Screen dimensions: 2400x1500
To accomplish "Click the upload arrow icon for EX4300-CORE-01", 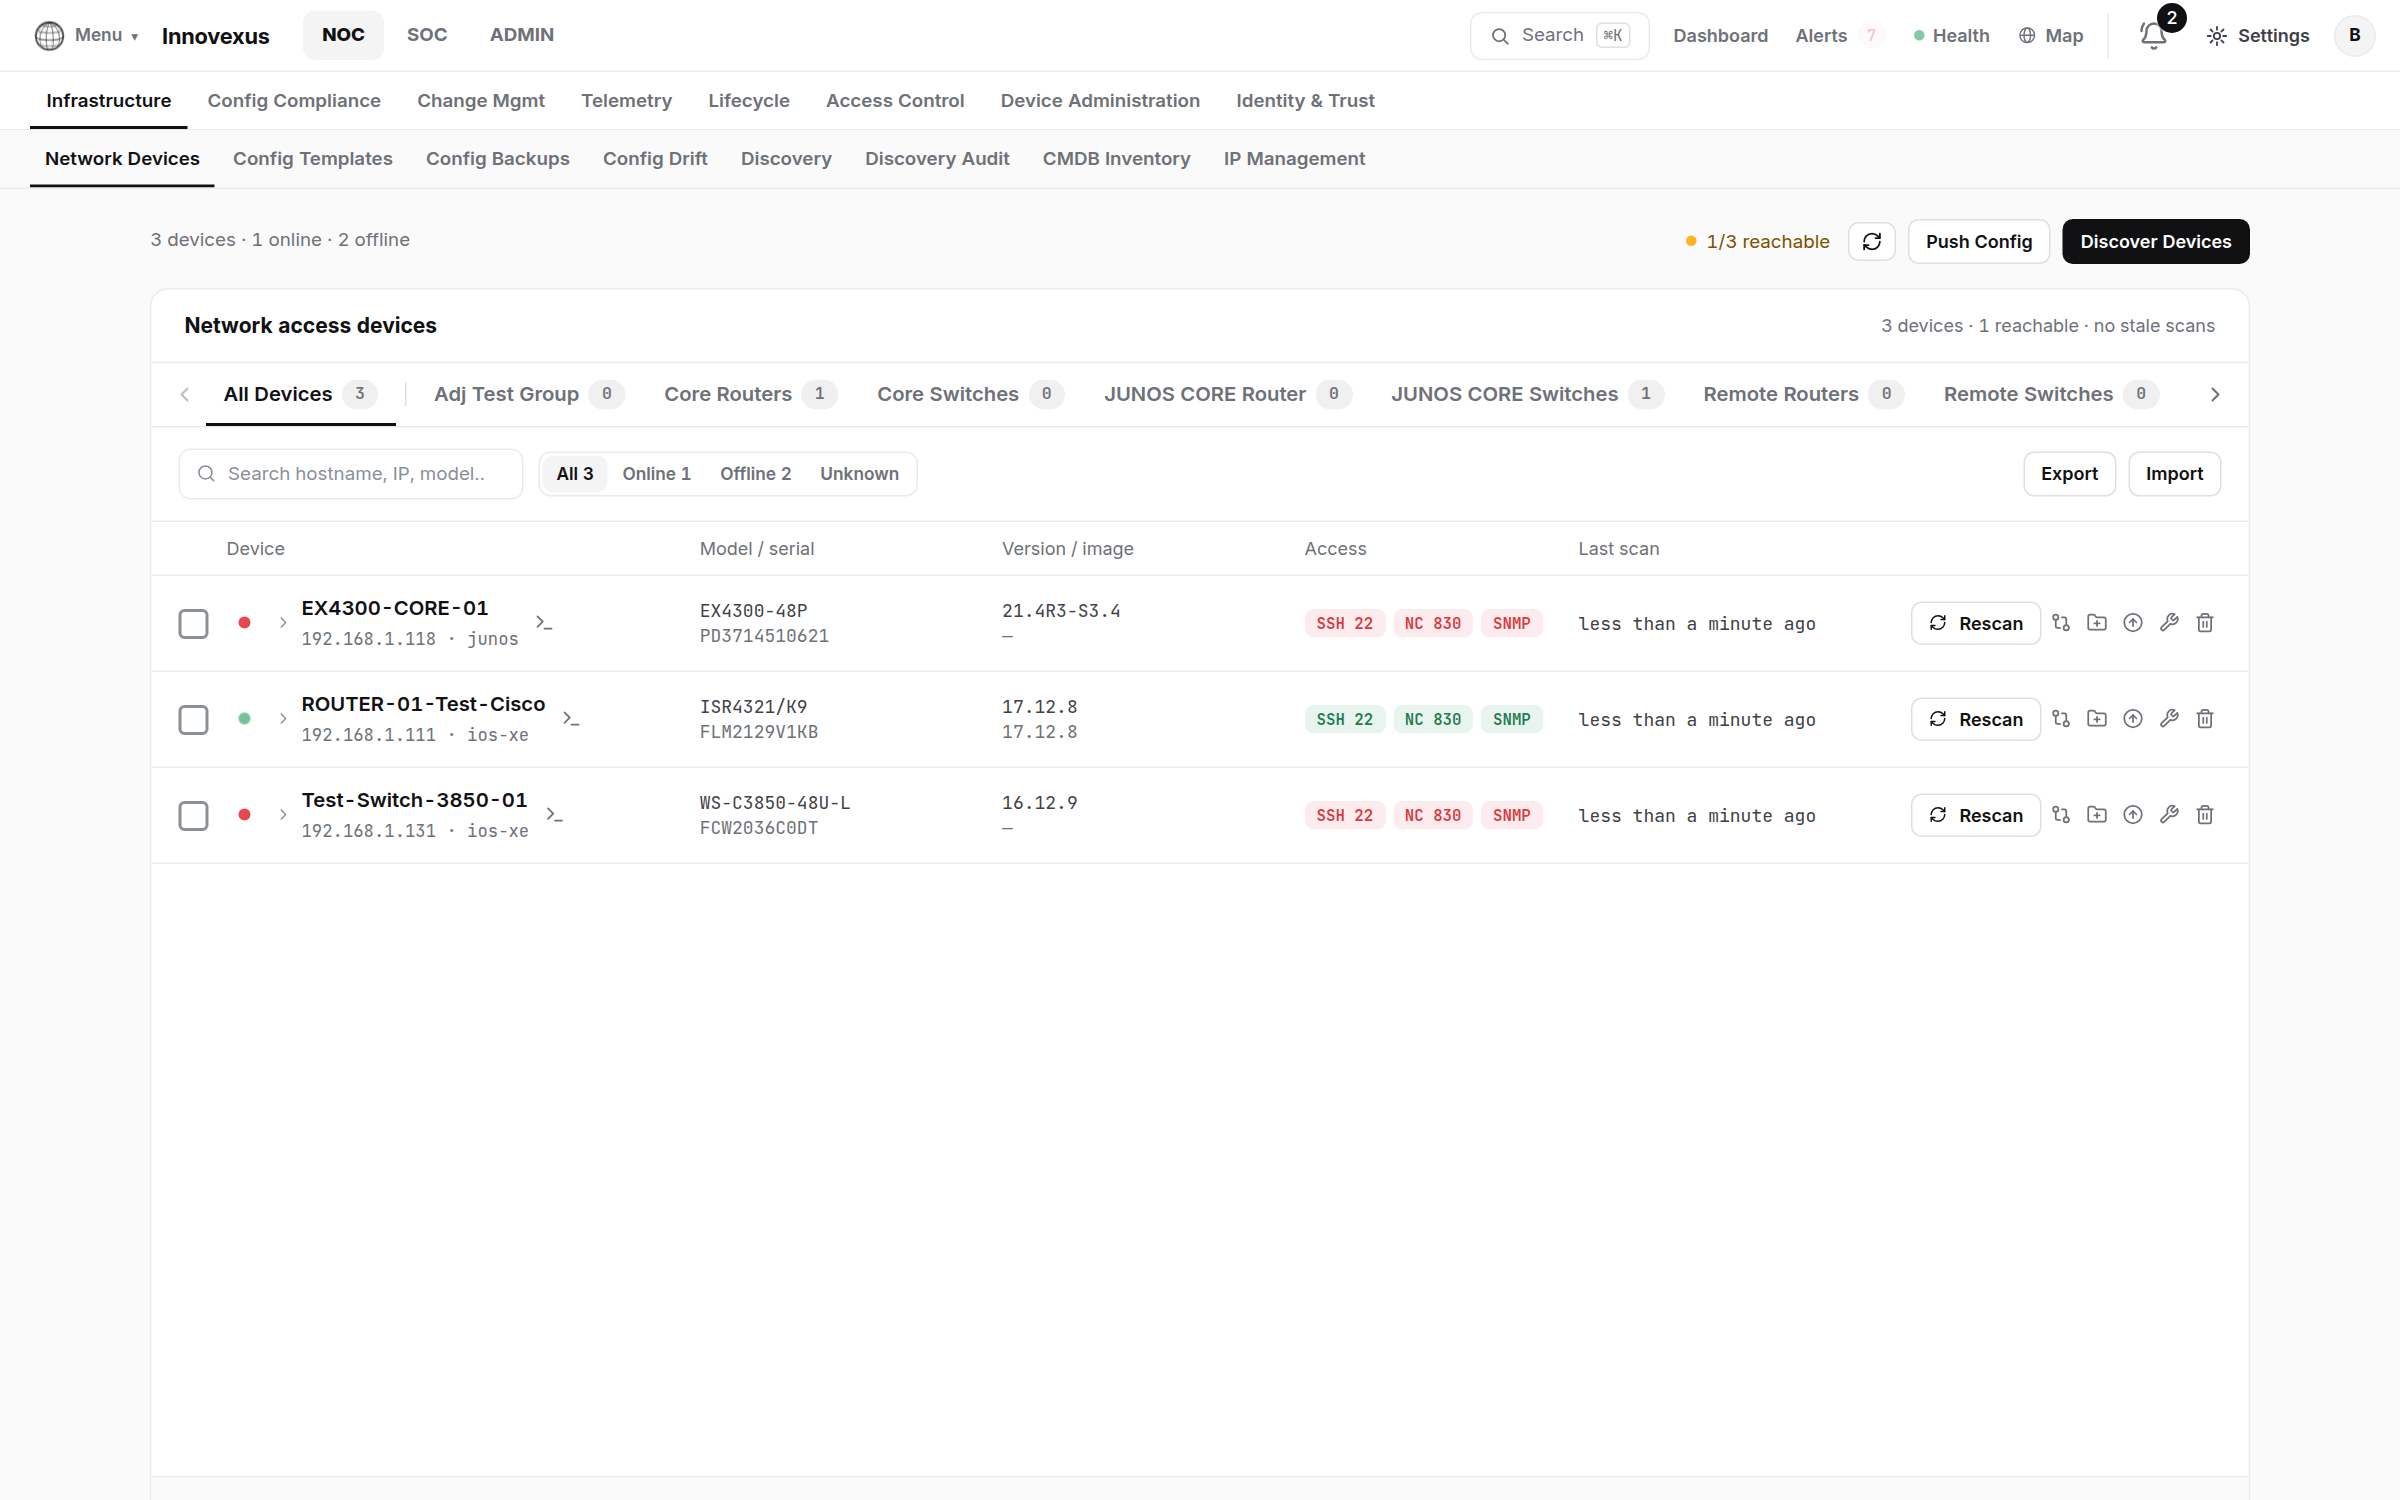I will click(x=2133, y=622).
